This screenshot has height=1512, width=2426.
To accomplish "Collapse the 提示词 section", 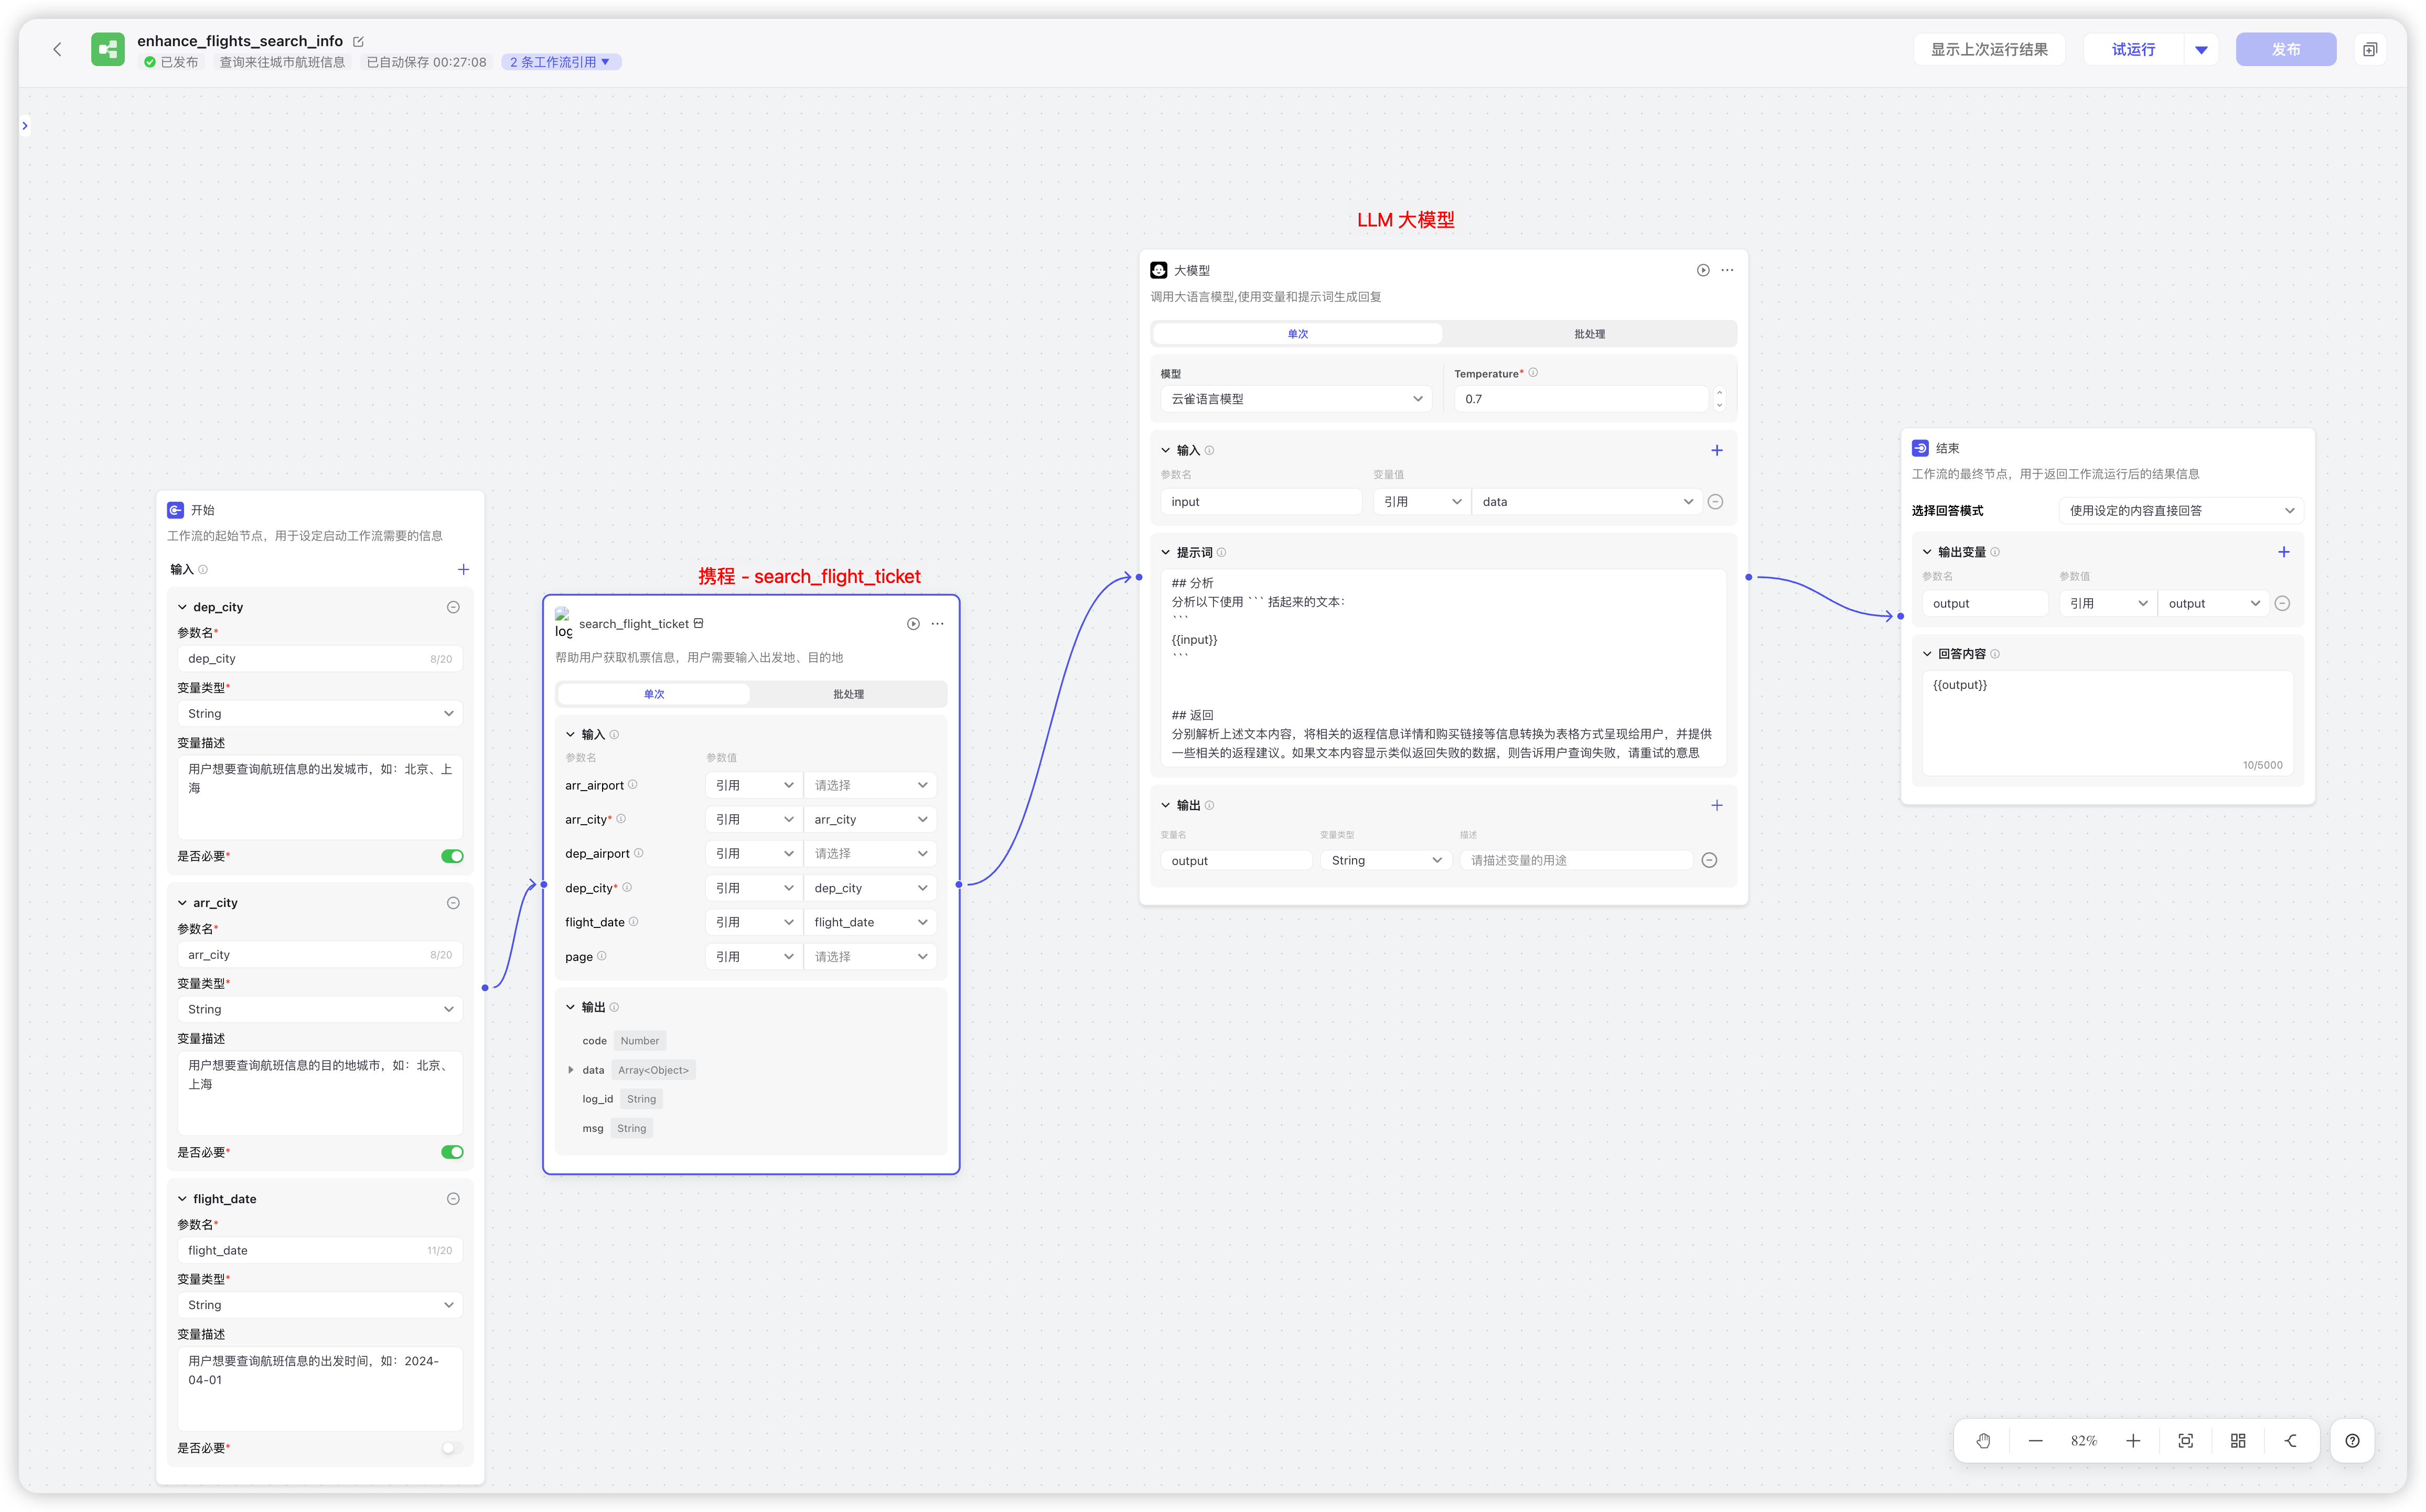I will pos(1165,552).
